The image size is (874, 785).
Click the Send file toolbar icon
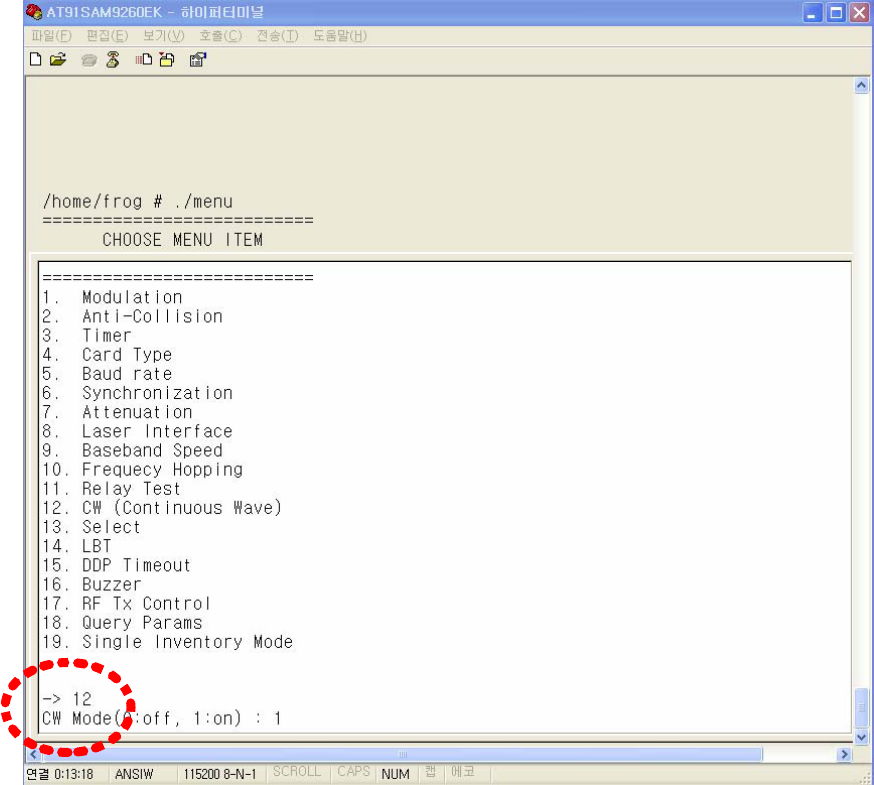click(144, 59)
